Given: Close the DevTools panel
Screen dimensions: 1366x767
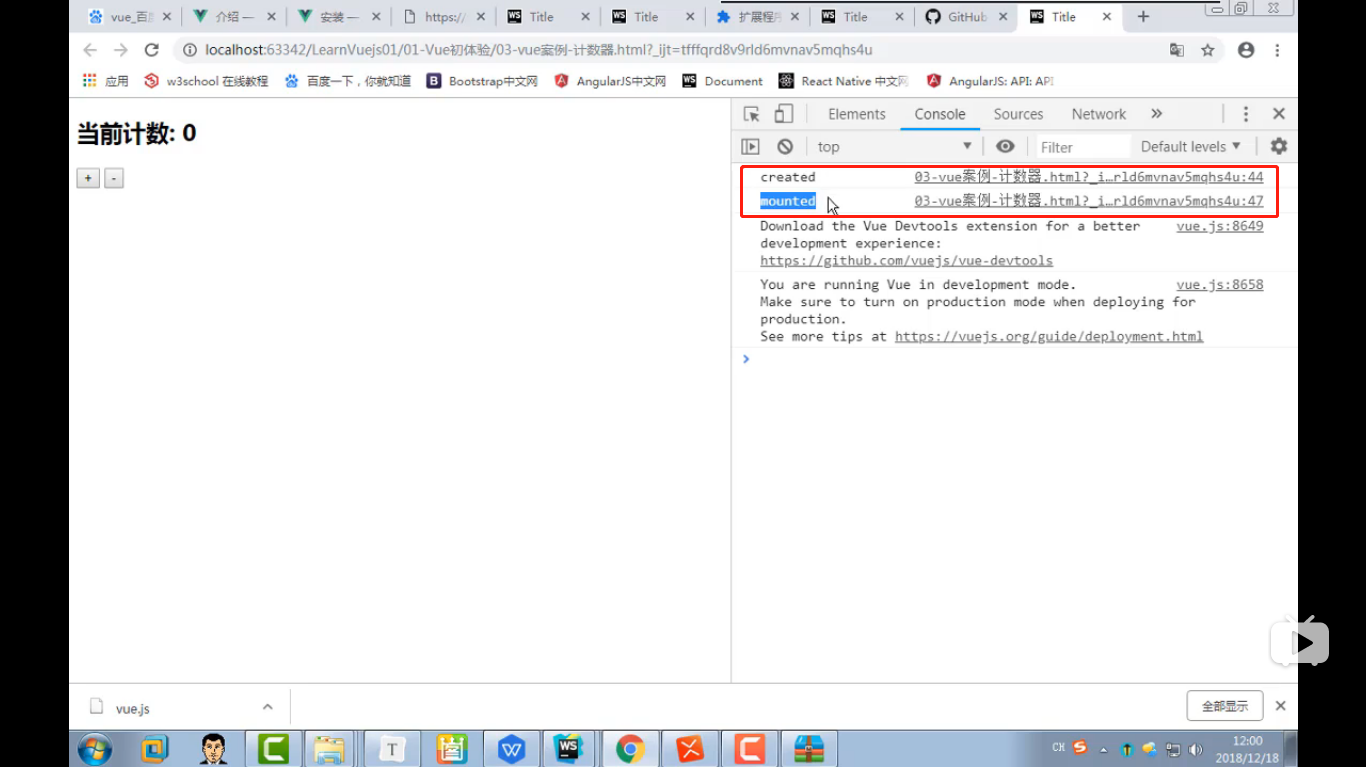Looking at the screenshot, I should [1279, 114].
